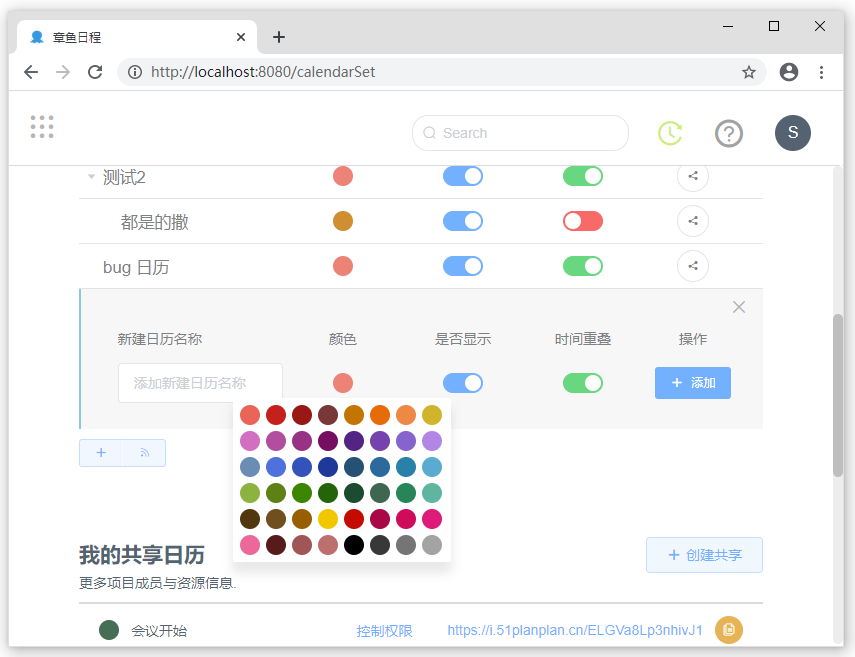Collapse the 测试2 tree arrow
The height and width of the screenshot is (657, 855).
pos(91,176)
